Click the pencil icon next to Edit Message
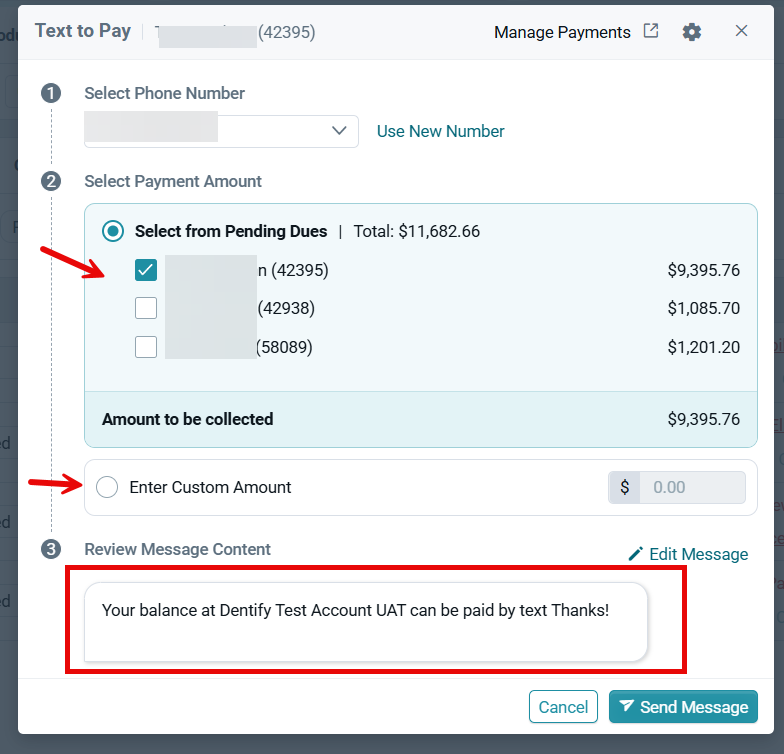Screen dimensions: 784x754 coord(636,554)
